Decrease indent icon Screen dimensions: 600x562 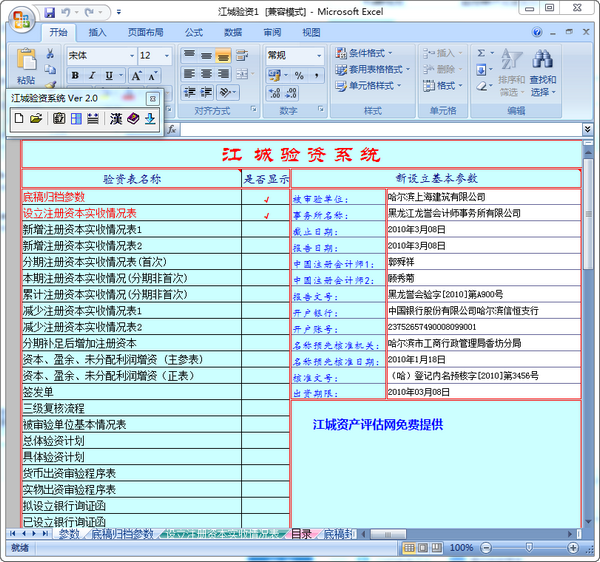coord(189,92)
